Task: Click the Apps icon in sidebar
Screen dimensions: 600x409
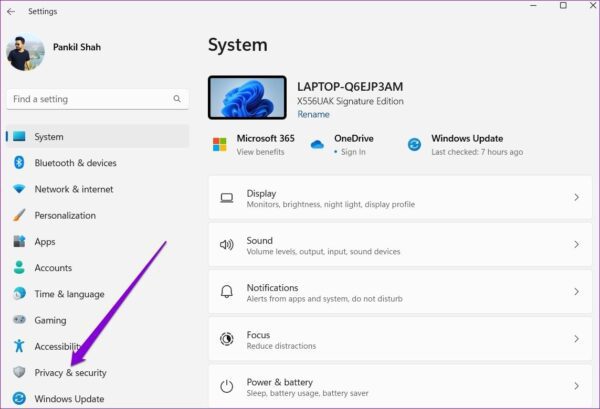Action: coord(19,241)
